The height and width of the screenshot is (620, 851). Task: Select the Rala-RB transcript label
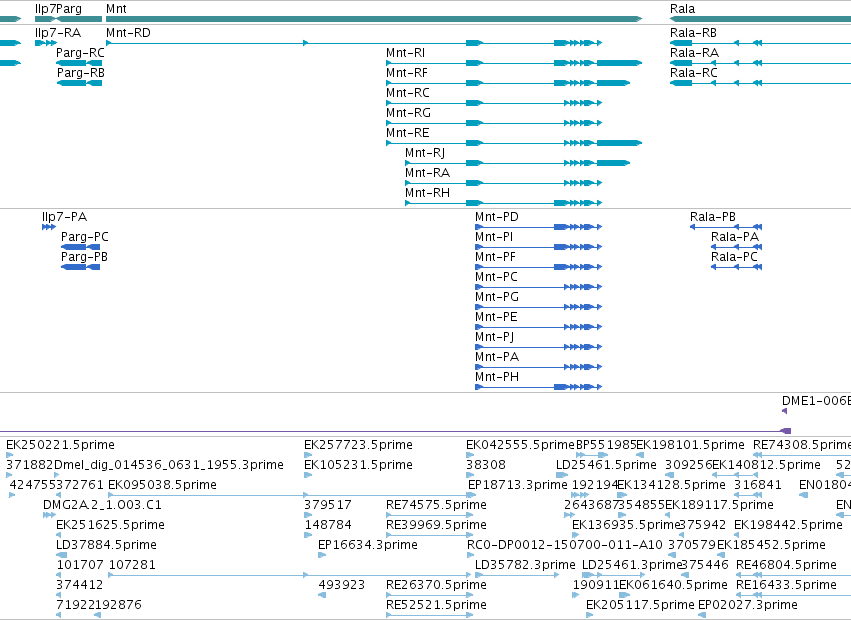pos(693,33)
